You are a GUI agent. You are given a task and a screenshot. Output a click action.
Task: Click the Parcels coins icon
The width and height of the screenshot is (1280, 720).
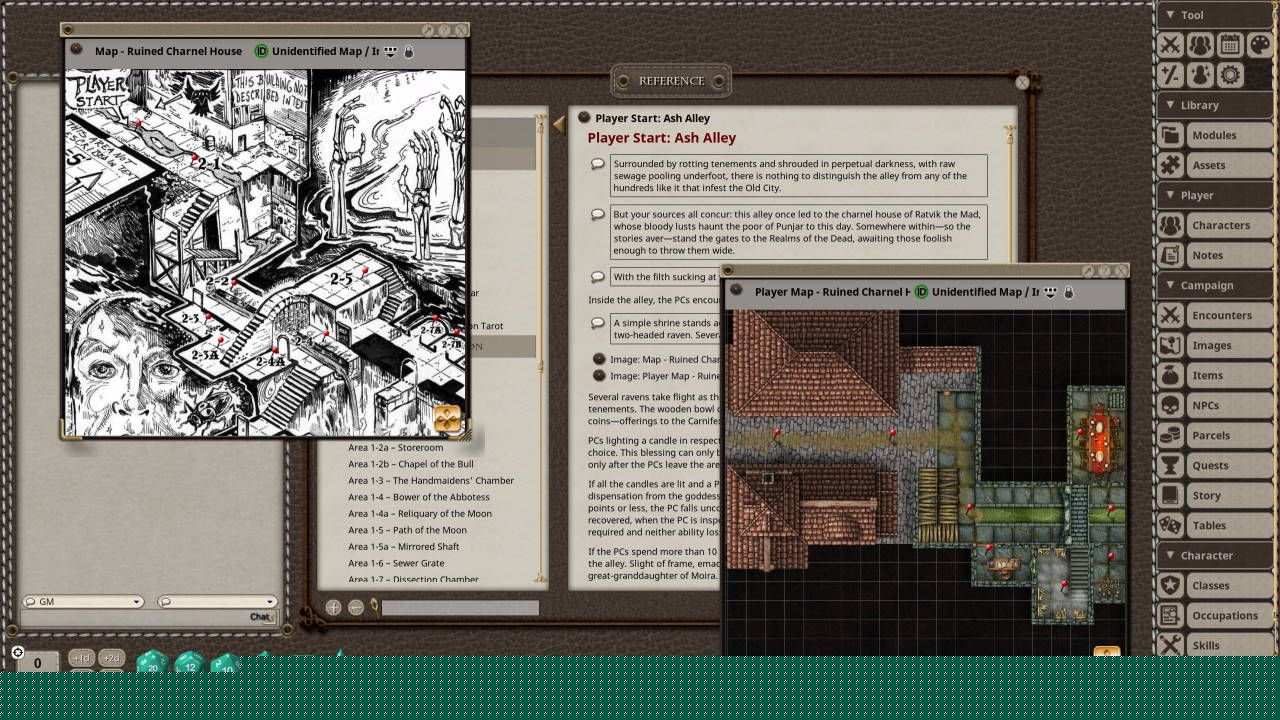point(1170,435)
